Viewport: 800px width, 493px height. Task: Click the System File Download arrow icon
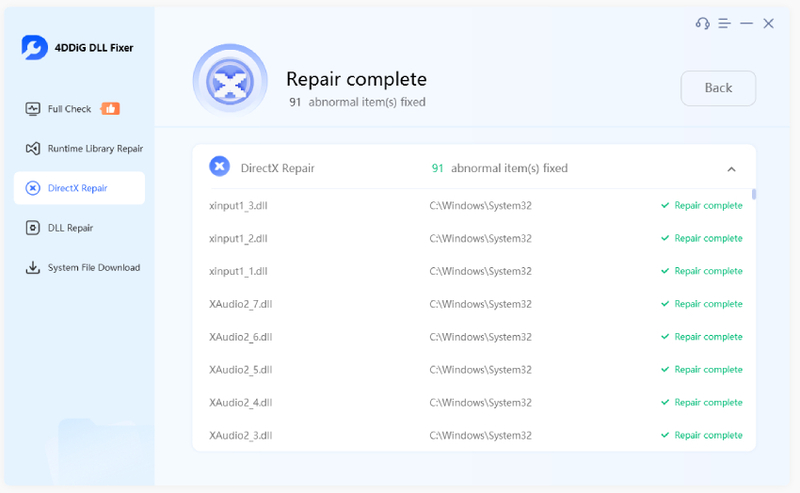pos(33,267)
